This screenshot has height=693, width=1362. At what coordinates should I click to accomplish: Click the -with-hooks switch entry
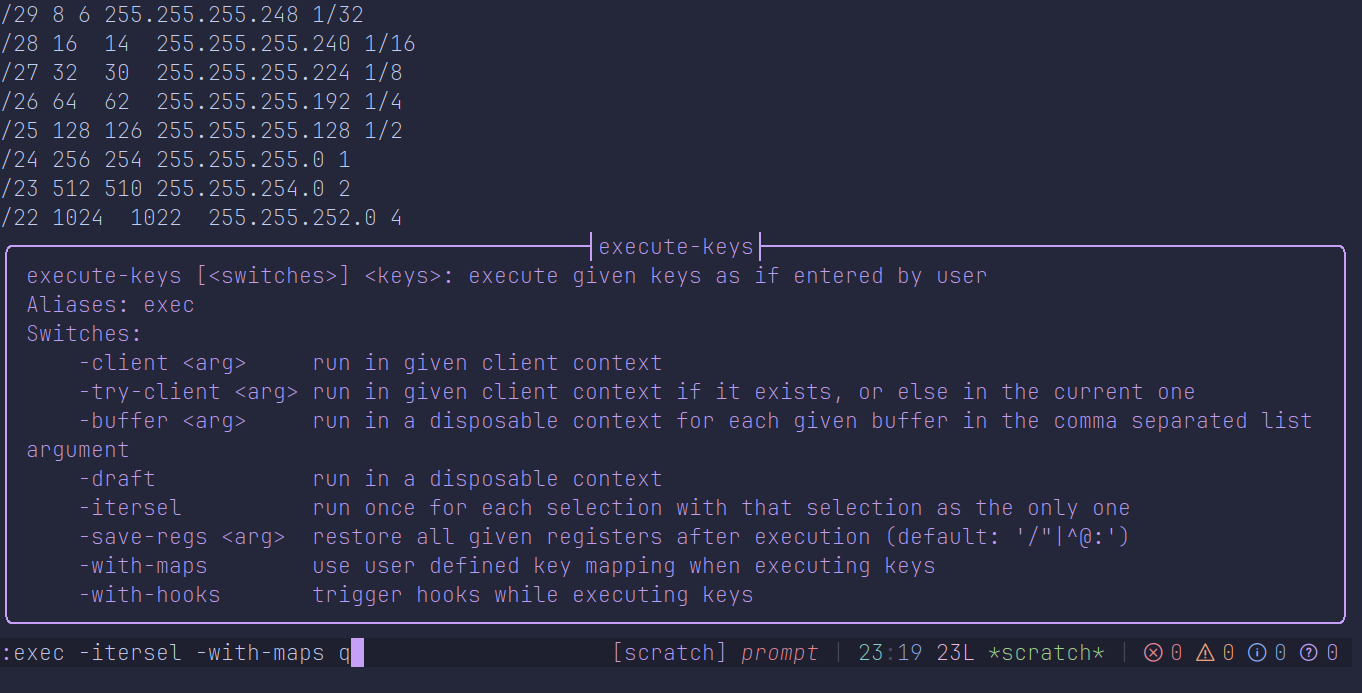tap(149, 595)
